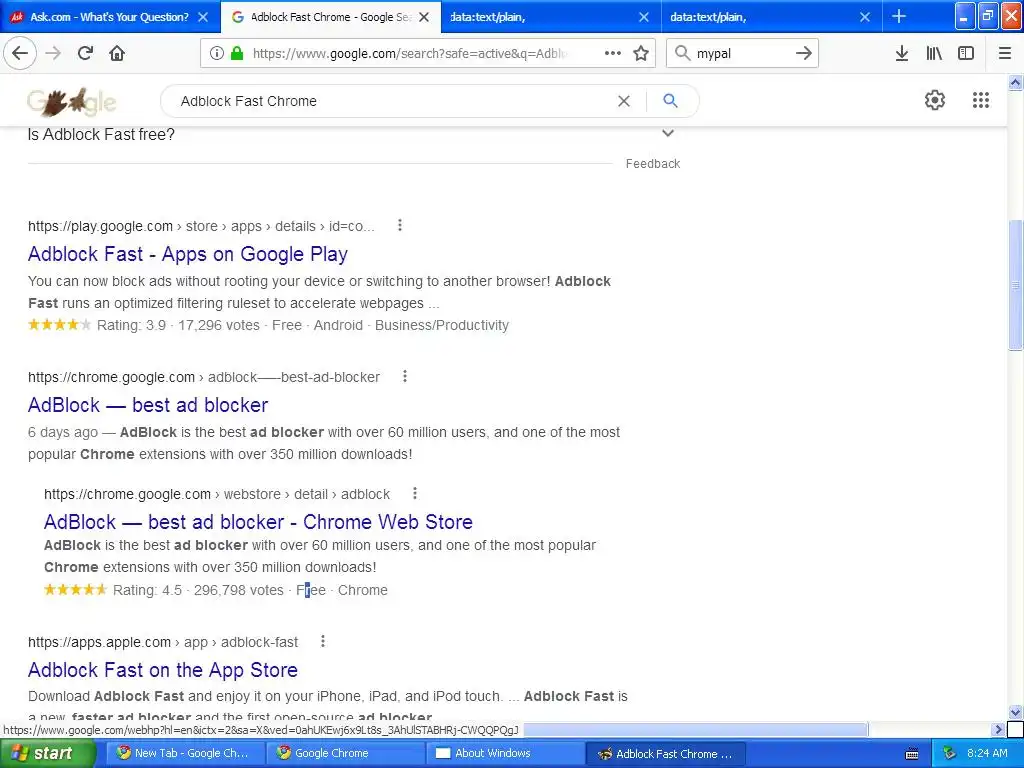Open the Library bookmarks and history icon
The width and height of the screenshot is (1024, 768).
[x=934, y=53]
